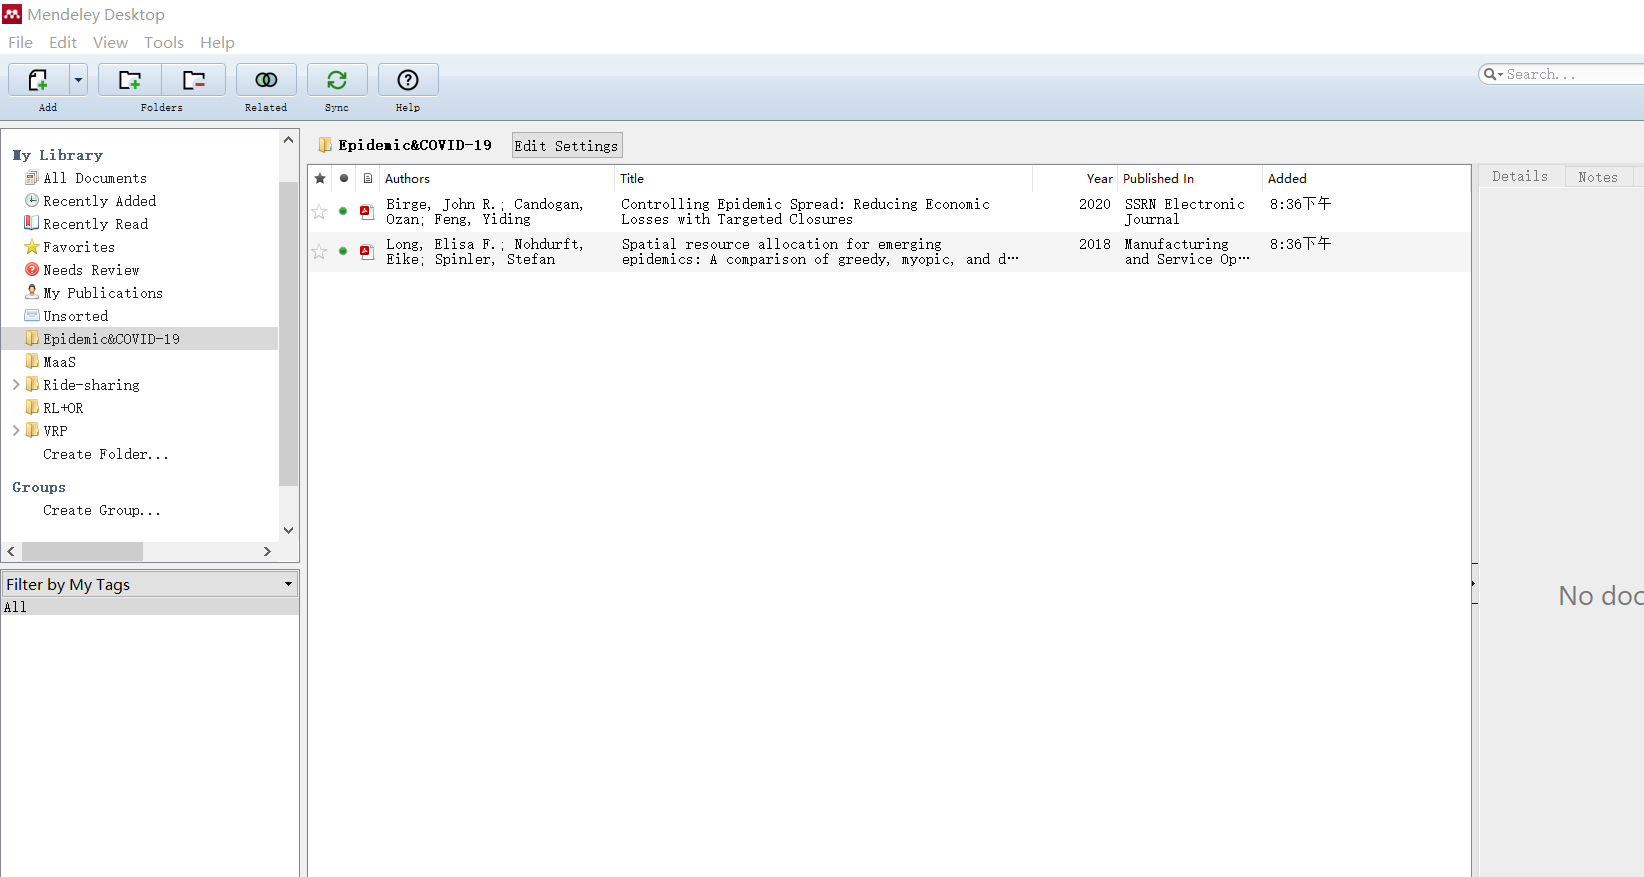Select Recently Added in library
This screenshot has width=1644, height=877.
99,201
